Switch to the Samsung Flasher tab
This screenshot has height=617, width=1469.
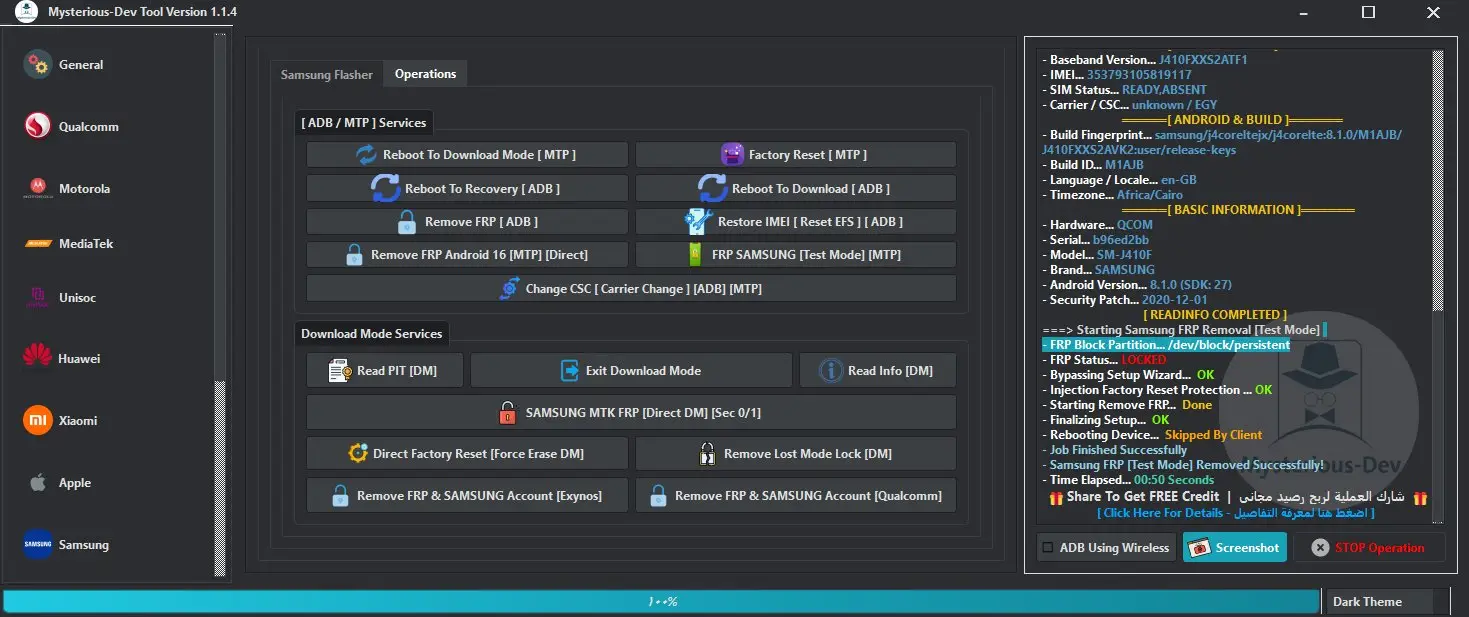pos(327,75)
